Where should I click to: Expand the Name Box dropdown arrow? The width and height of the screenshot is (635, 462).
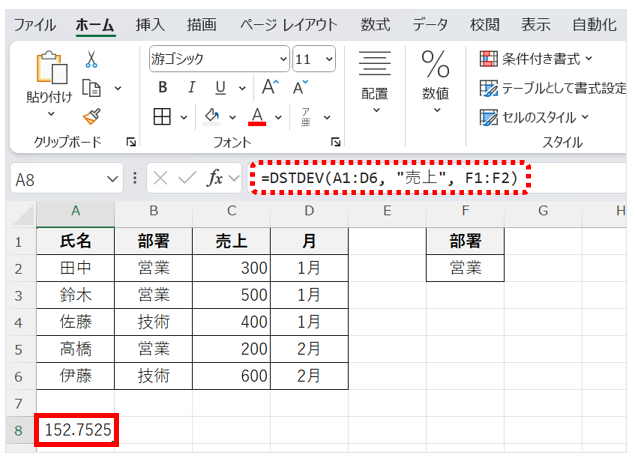point(112,179)
